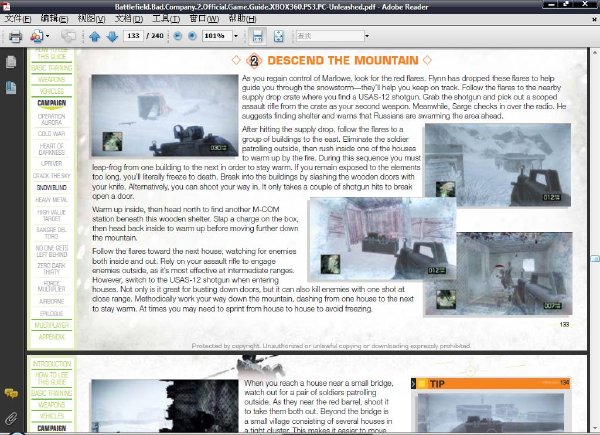600x435 pixels.
Task: Click the DESCEND THE MOUNTAIN heading
Action: pyautogui.click(x=342, y=60)
